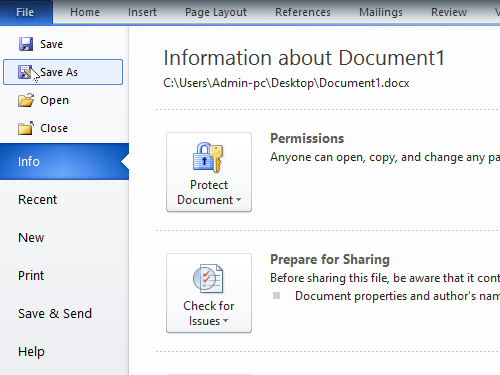
Task: Select the Open command
Action: coord(63,100)
